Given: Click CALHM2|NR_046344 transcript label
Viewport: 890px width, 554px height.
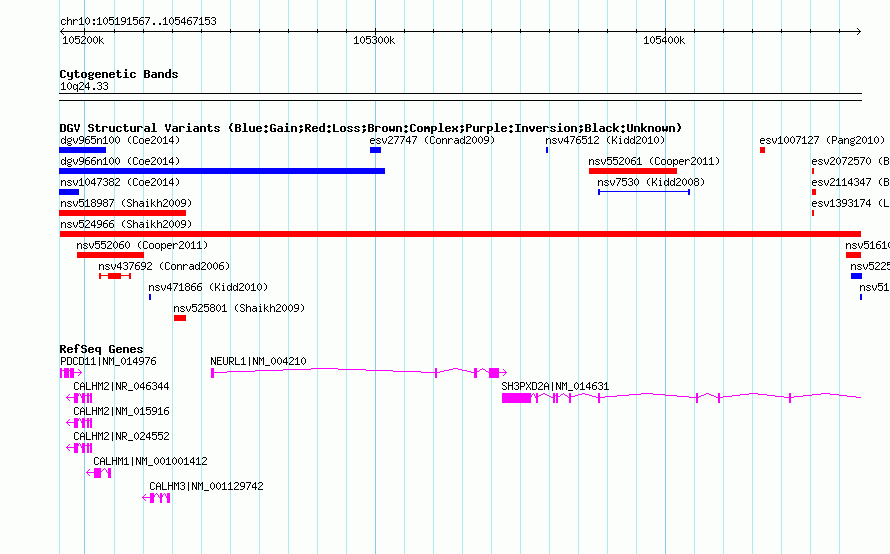Looking at the screenshot, I should pyautogui.click(x=121, y=386).
